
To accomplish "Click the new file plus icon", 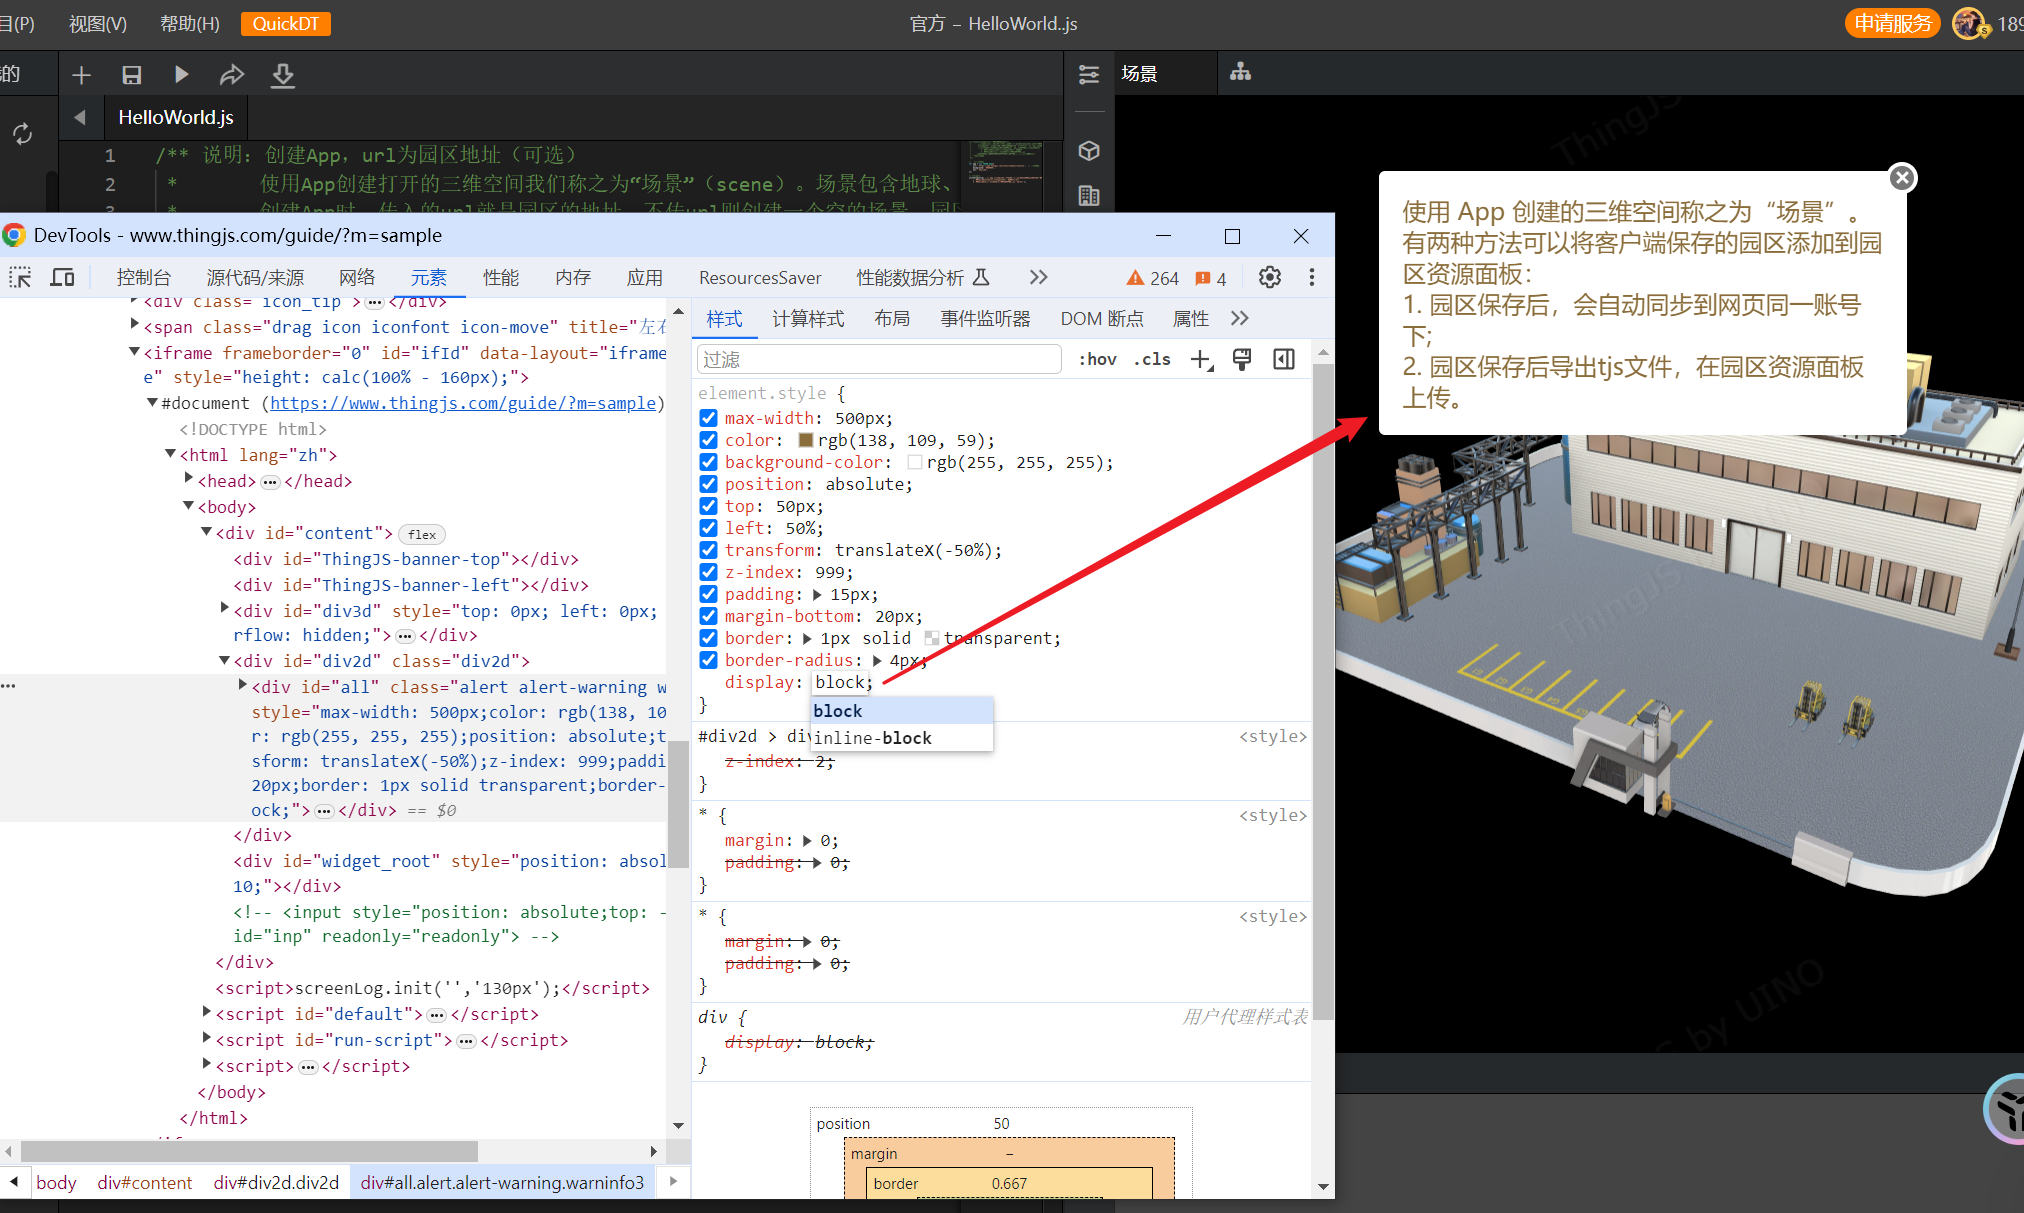I will [82, 75].
